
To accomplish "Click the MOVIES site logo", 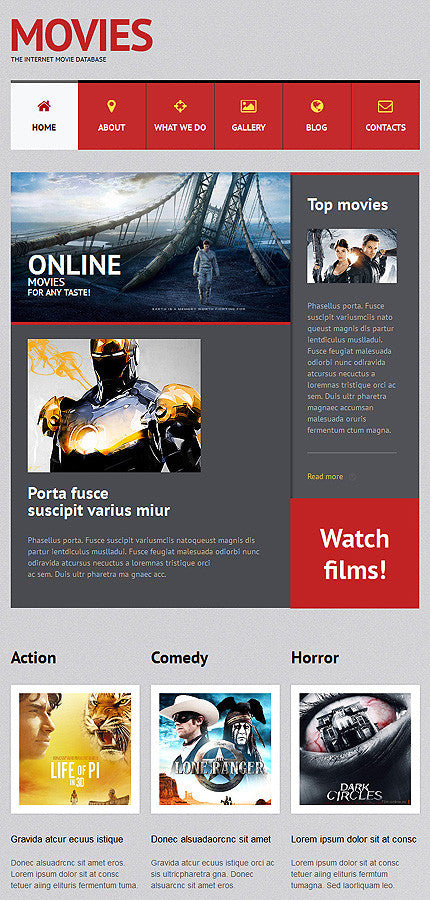I will tap(82, 35).
